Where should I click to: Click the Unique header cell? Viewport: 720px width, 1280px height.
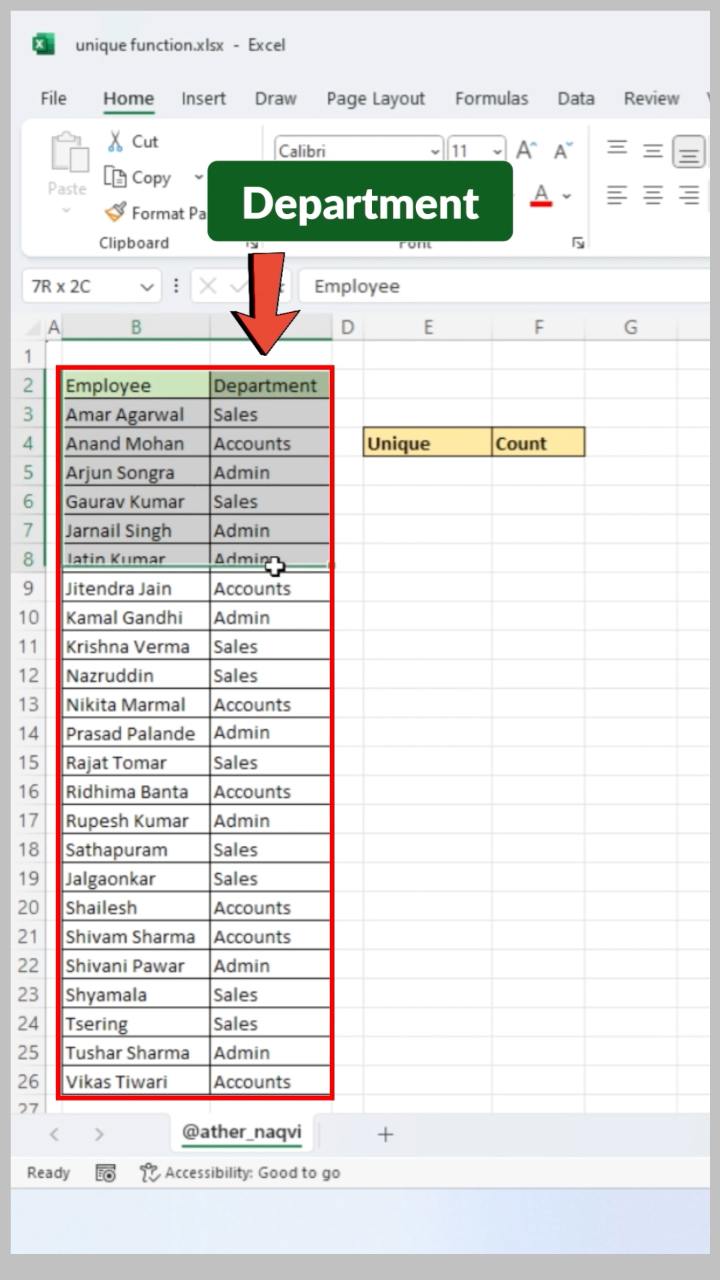point(427,443)
